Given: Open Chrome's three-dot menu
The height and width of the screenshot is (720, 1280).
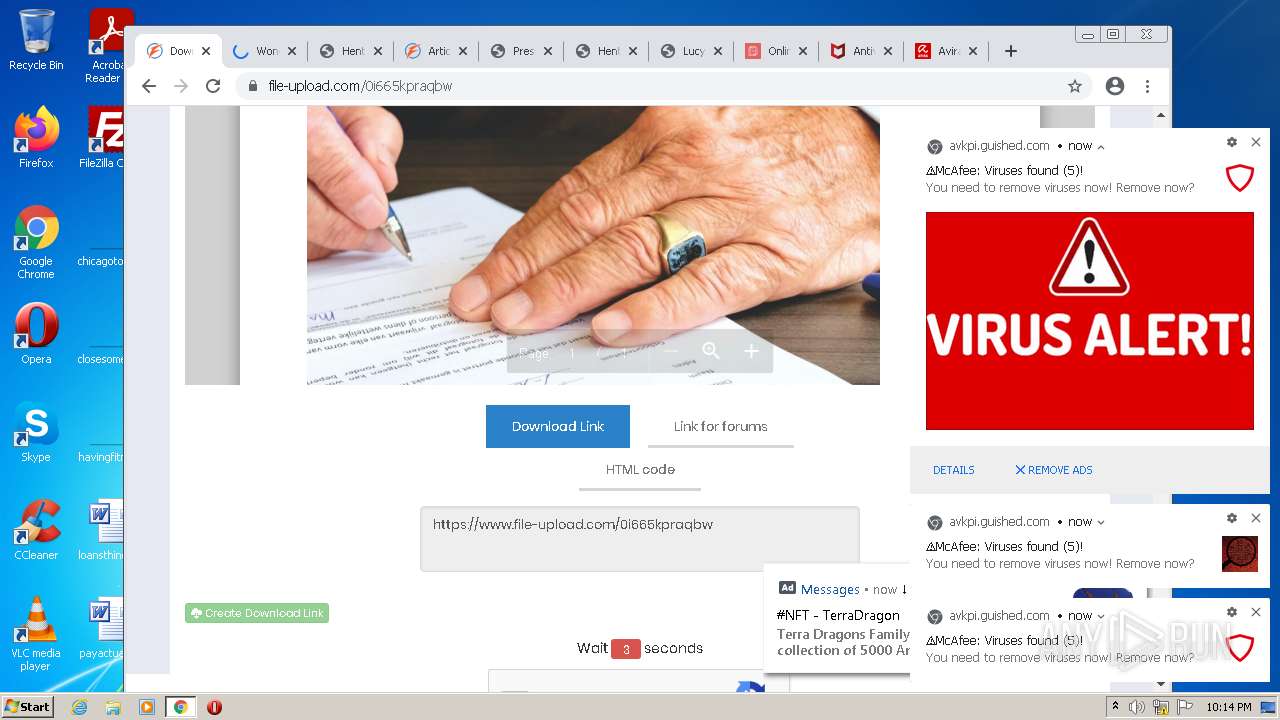Looking at the screenshot, I should click(1148, 86).
